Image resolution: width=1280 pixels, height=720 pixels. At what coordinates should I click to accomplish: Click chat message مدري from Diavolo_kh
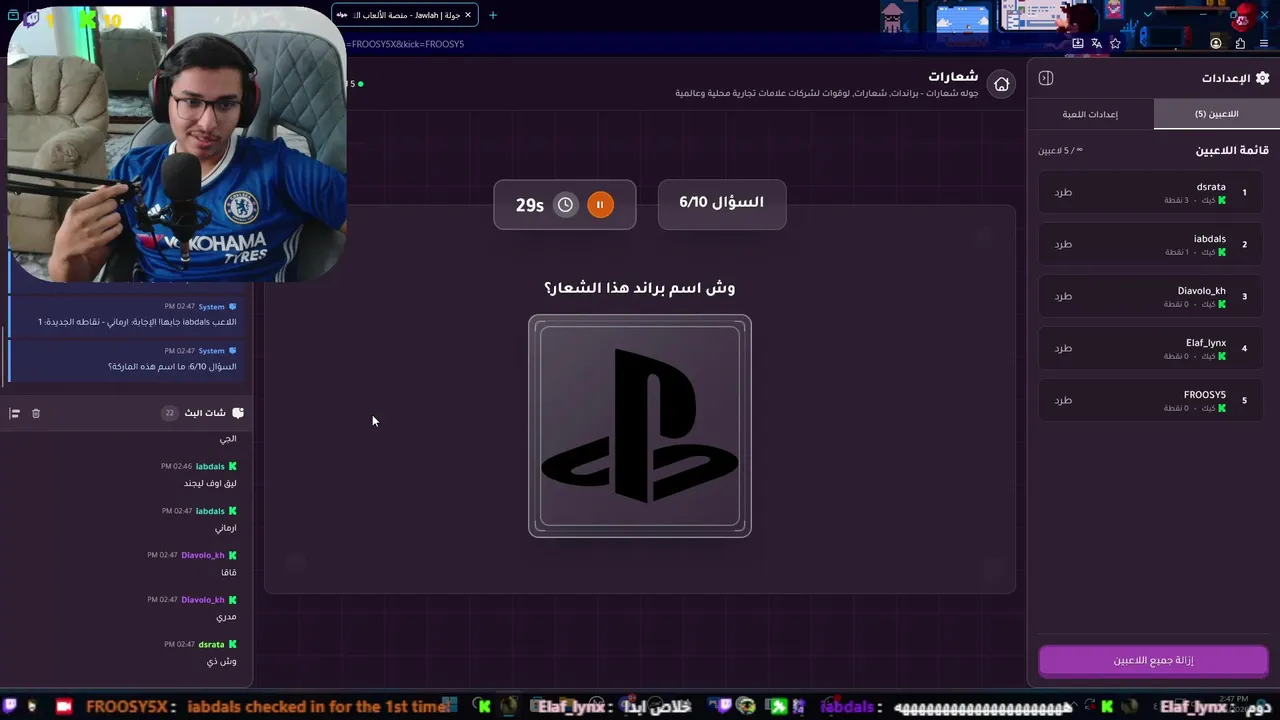click(227, 617)
